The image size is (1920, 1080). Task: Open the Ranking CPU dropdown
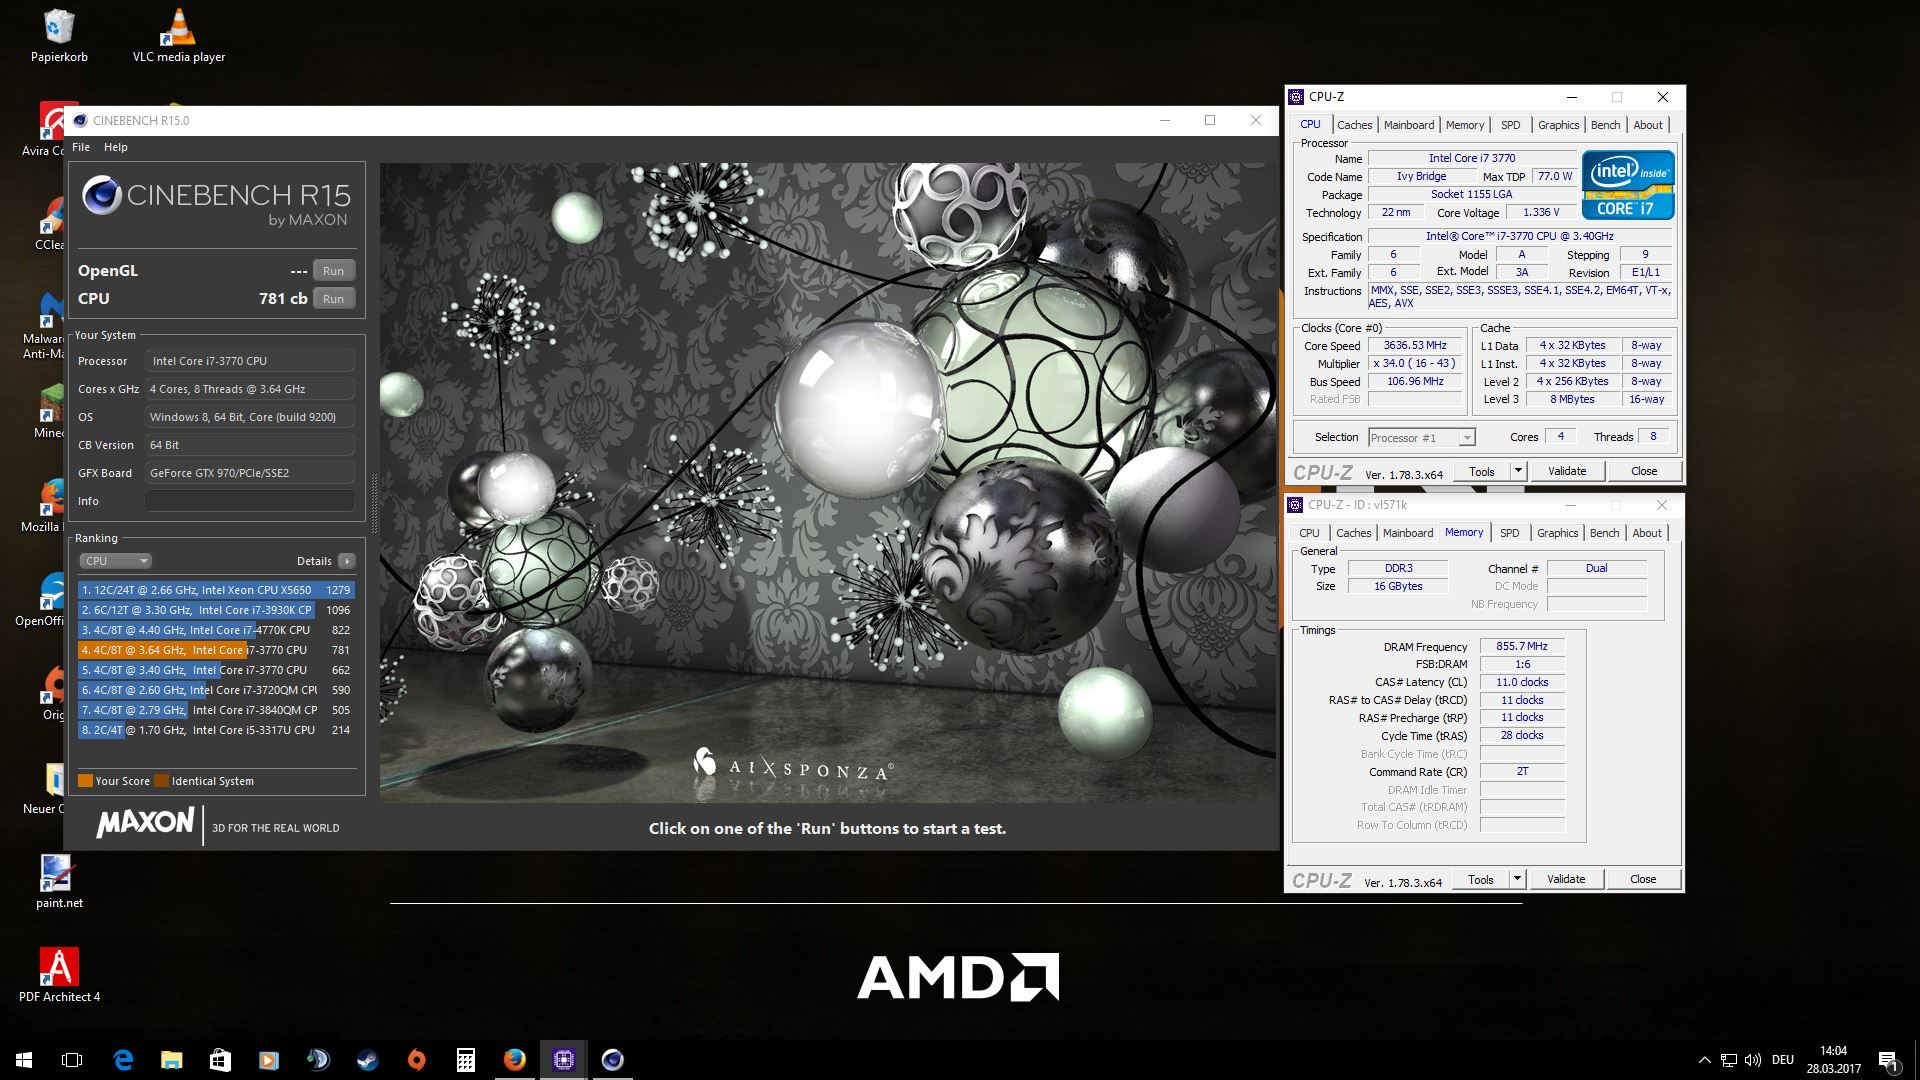coord(115,561)
